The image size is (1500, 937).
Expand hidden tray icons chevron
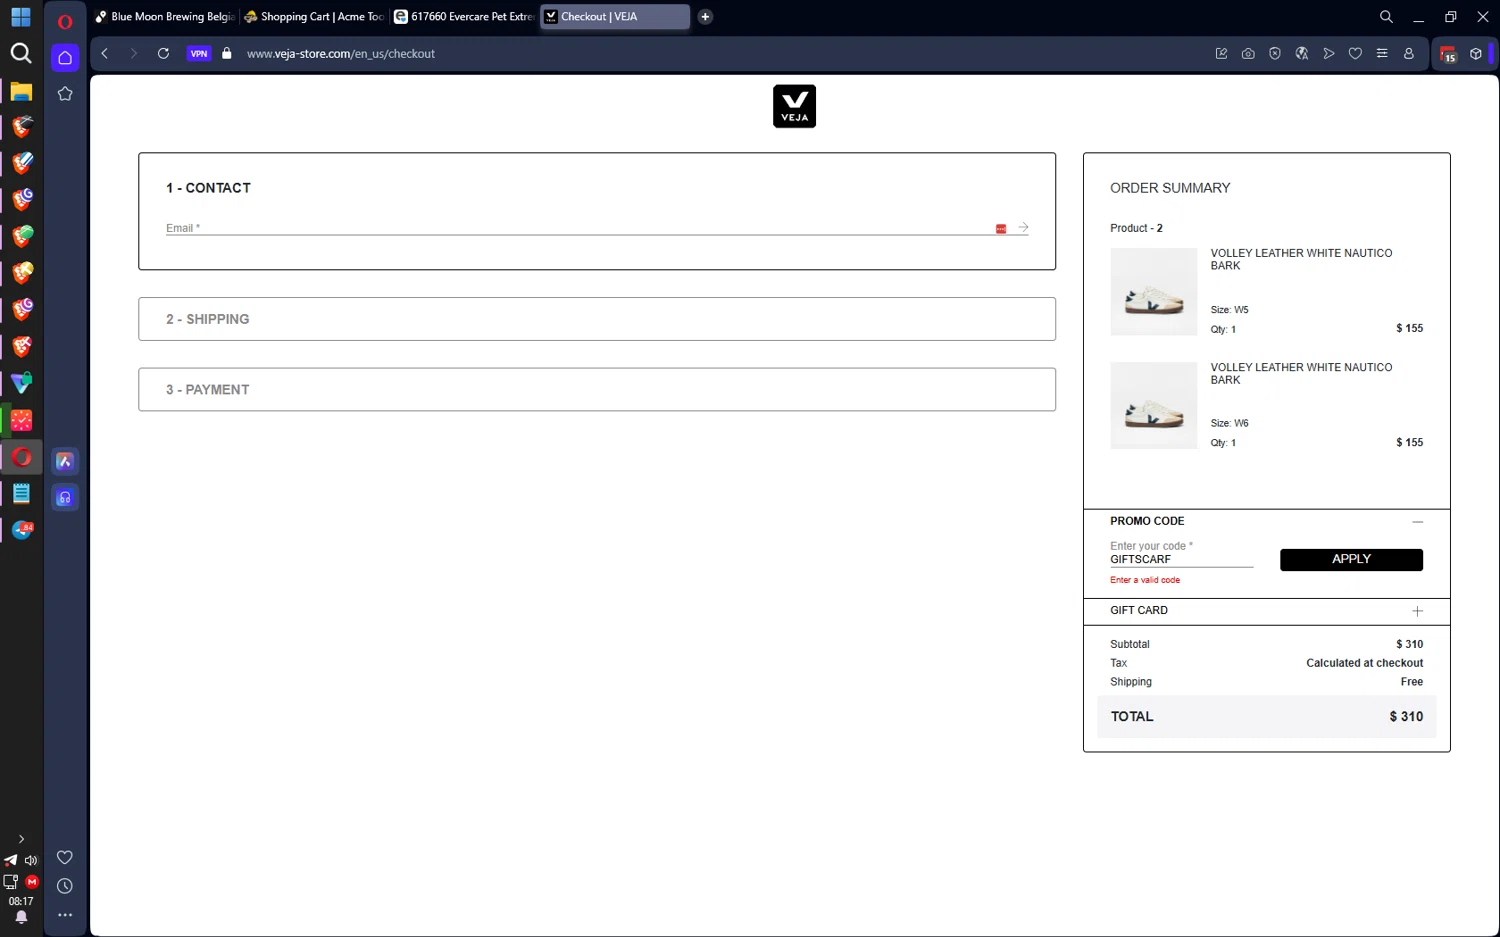21,839
